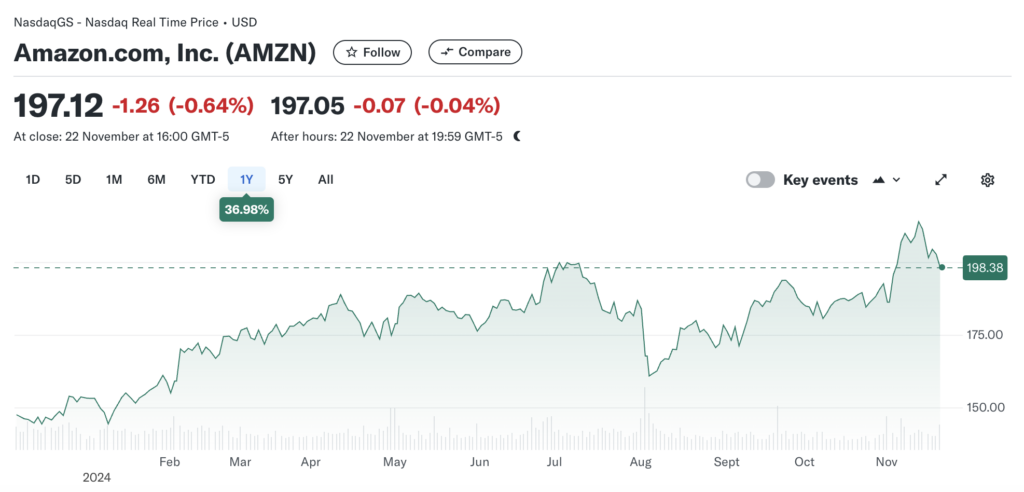Click the chart line endpoint dot

942,267
